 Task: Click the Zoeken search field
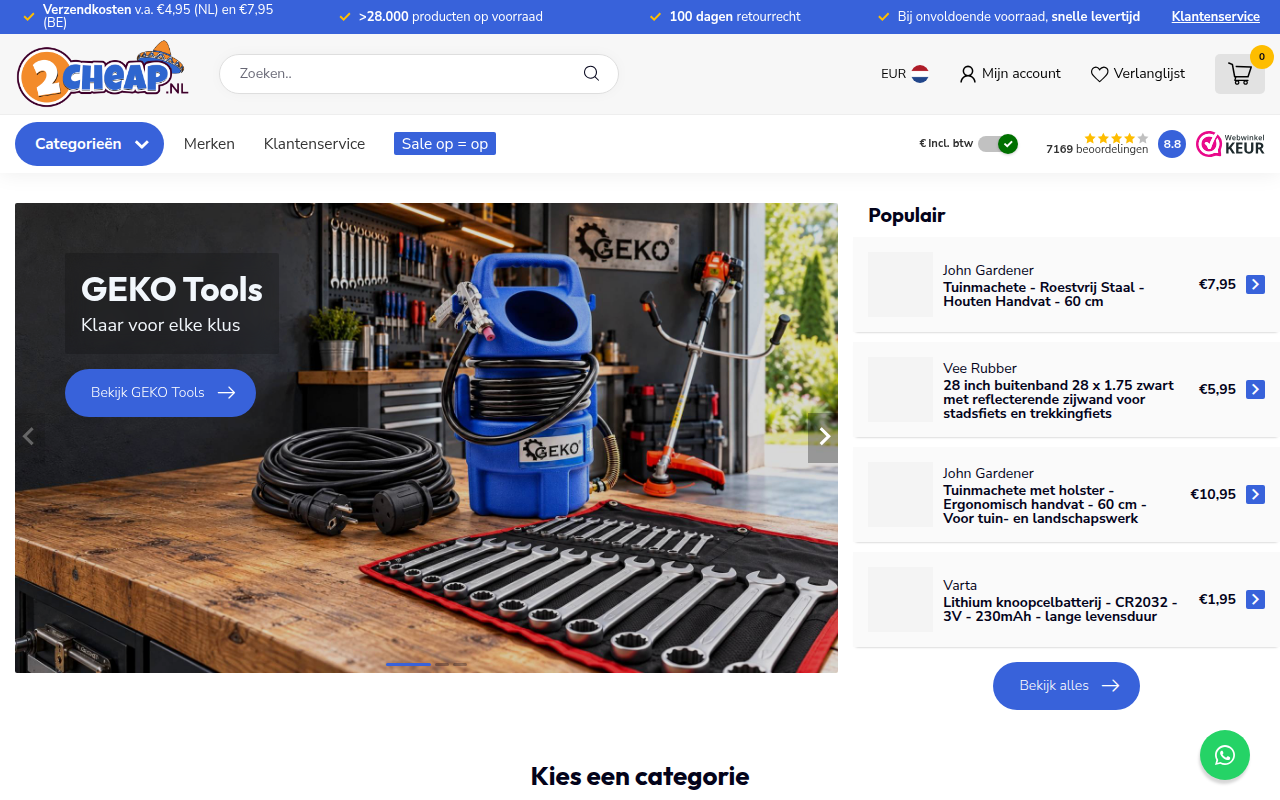419,74
